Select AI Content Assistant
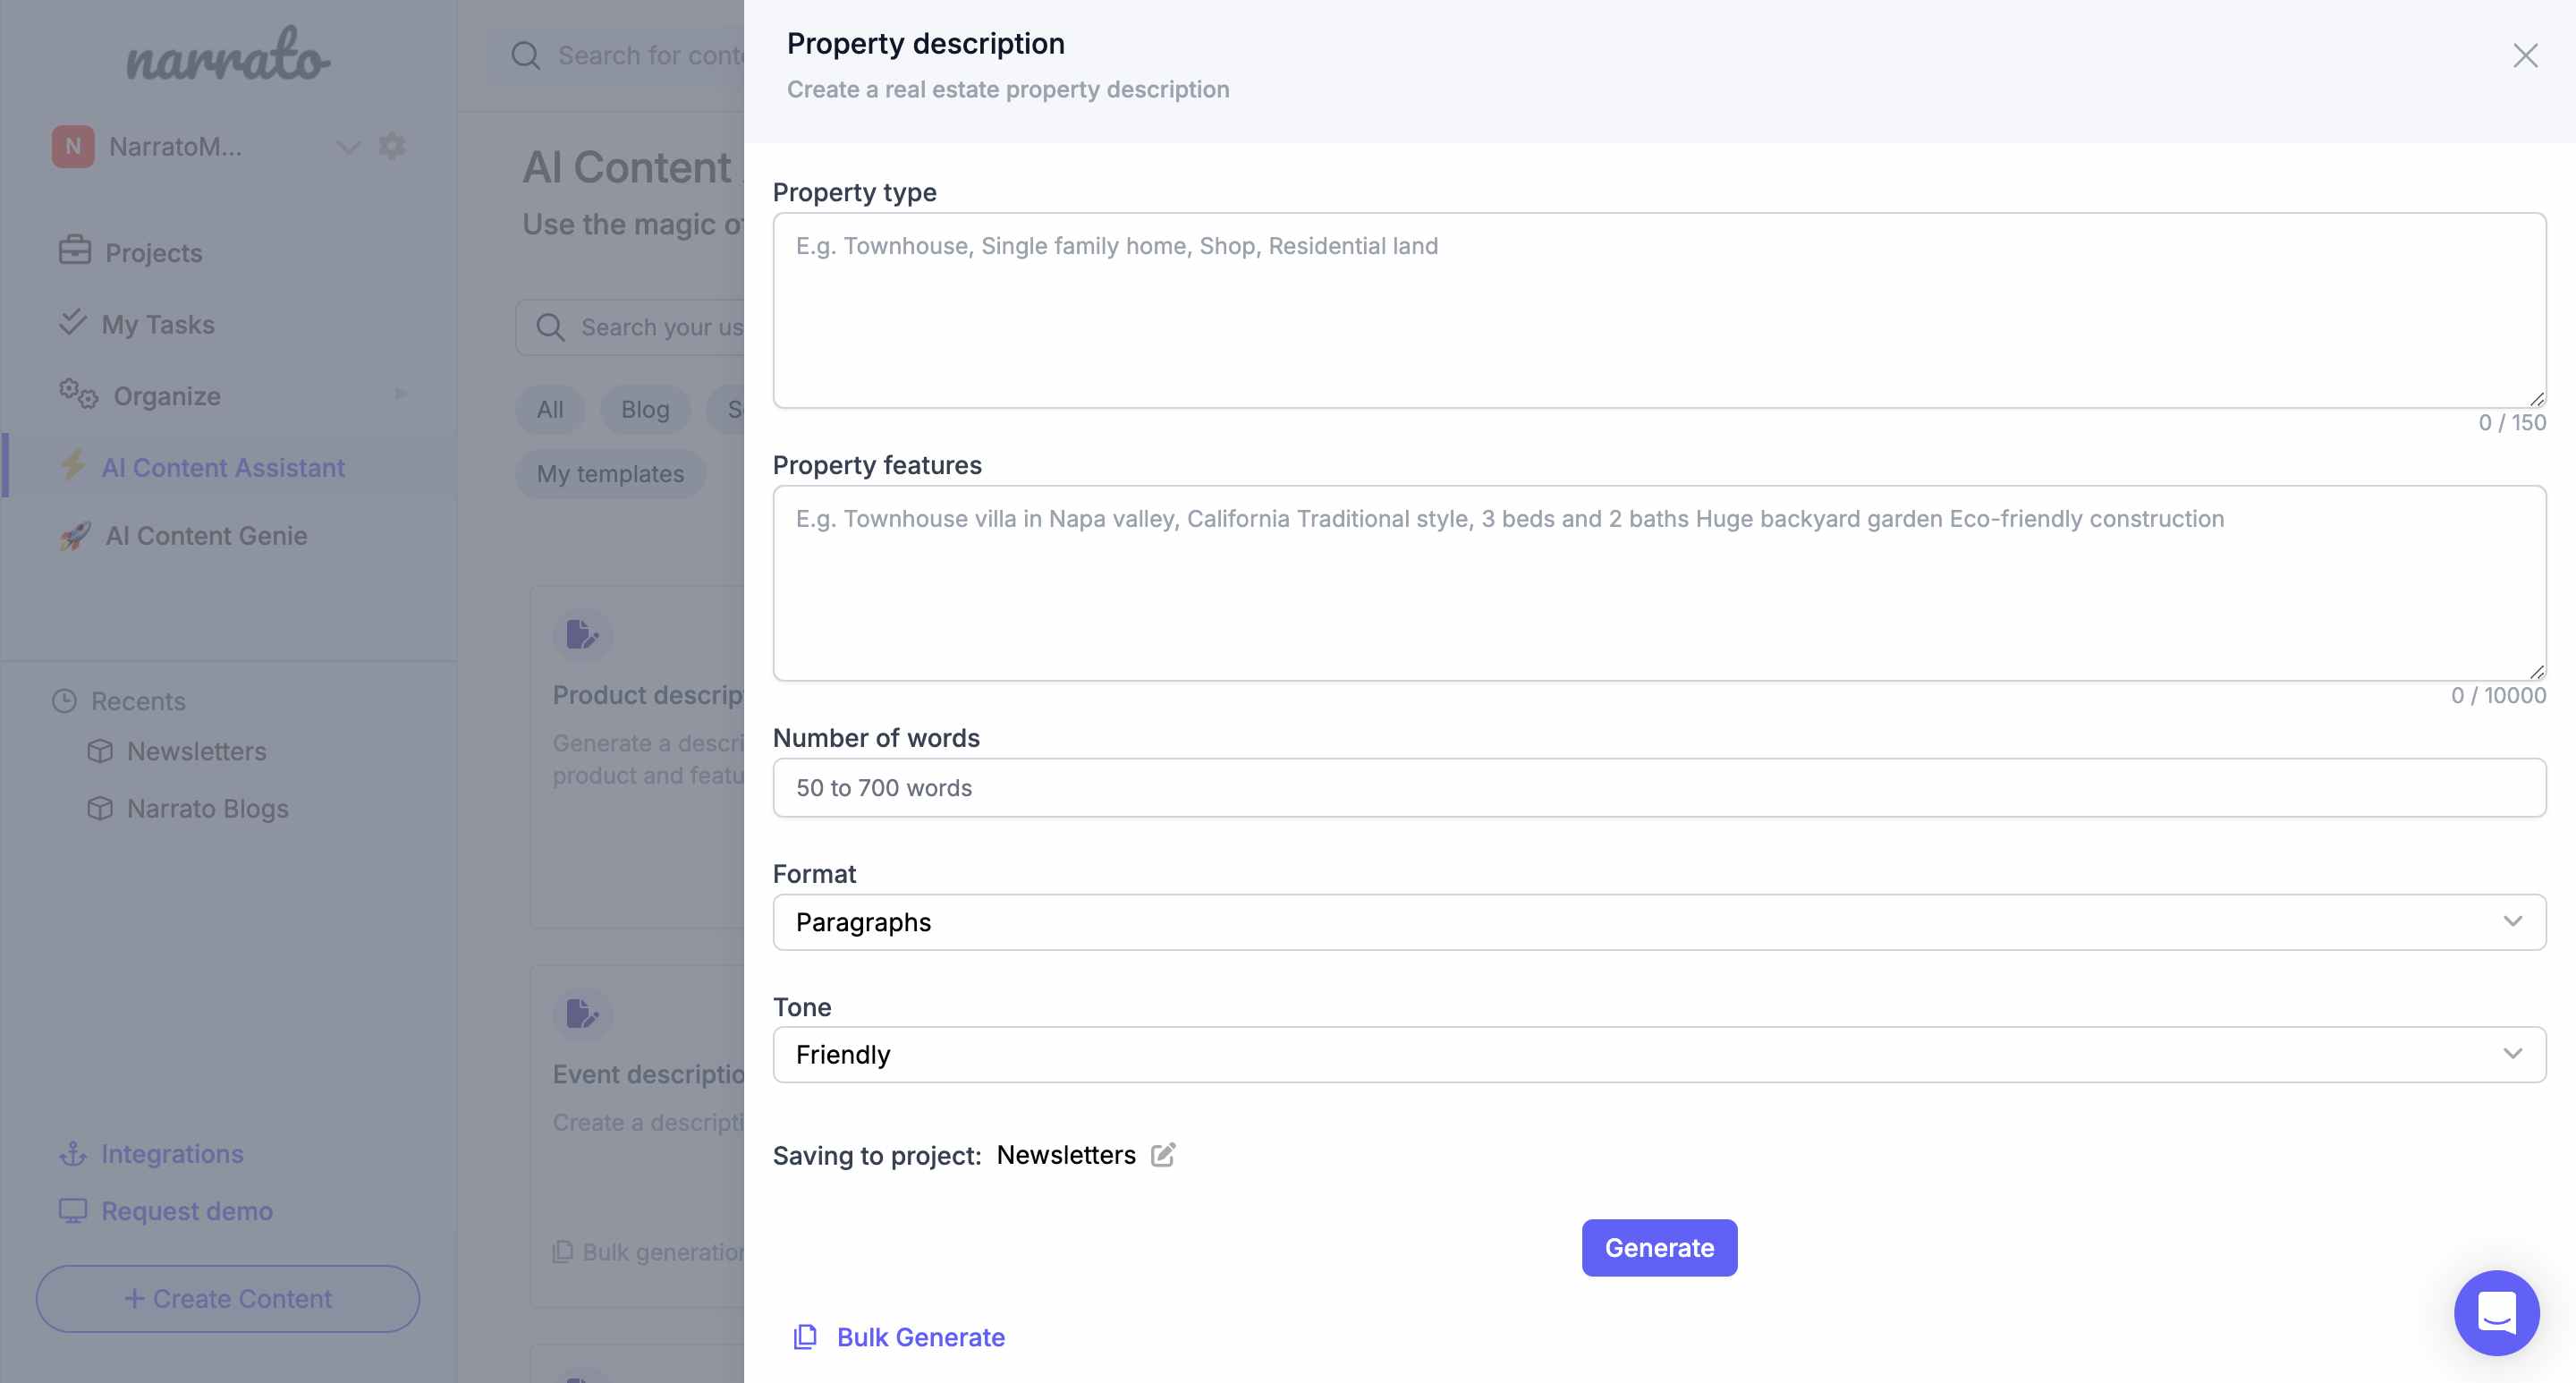This screenshot has width=2576, height=1383. pos(224,467)
